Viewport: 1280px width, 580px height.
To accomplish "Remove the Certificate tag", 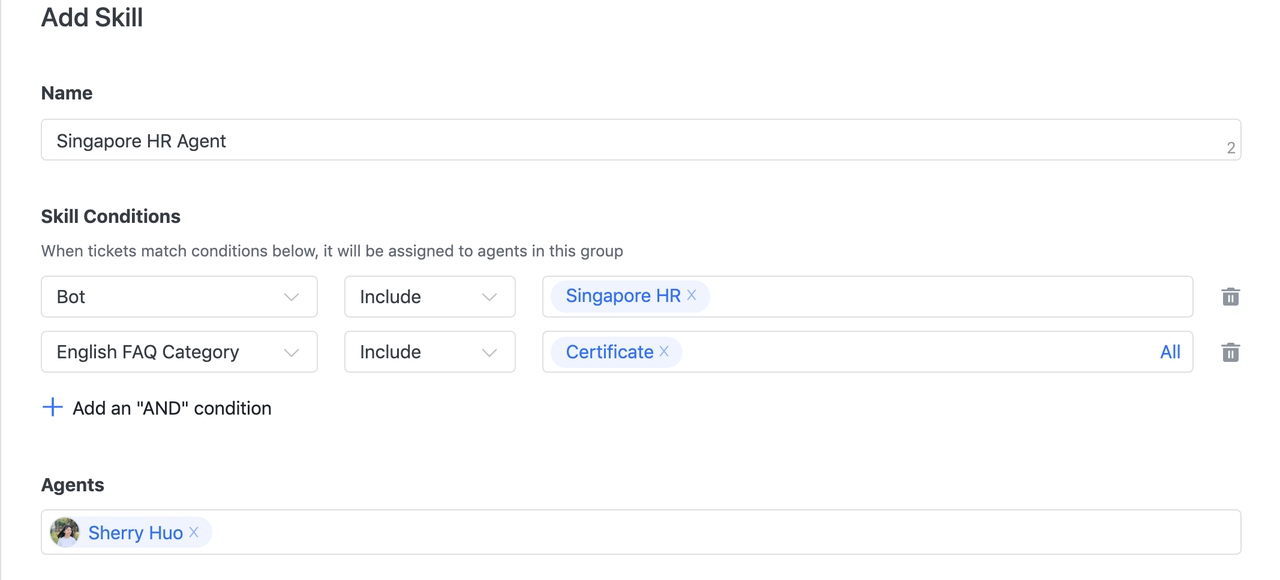I will coord(664,351).
